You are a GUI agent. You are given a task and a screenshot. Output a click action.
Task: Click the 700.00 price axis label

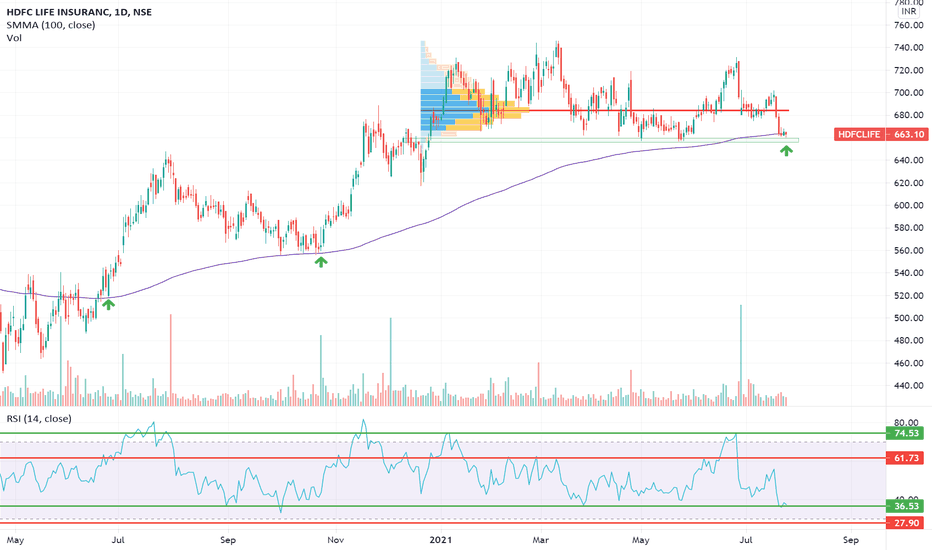pyautogui.click(x=909, y=93)
